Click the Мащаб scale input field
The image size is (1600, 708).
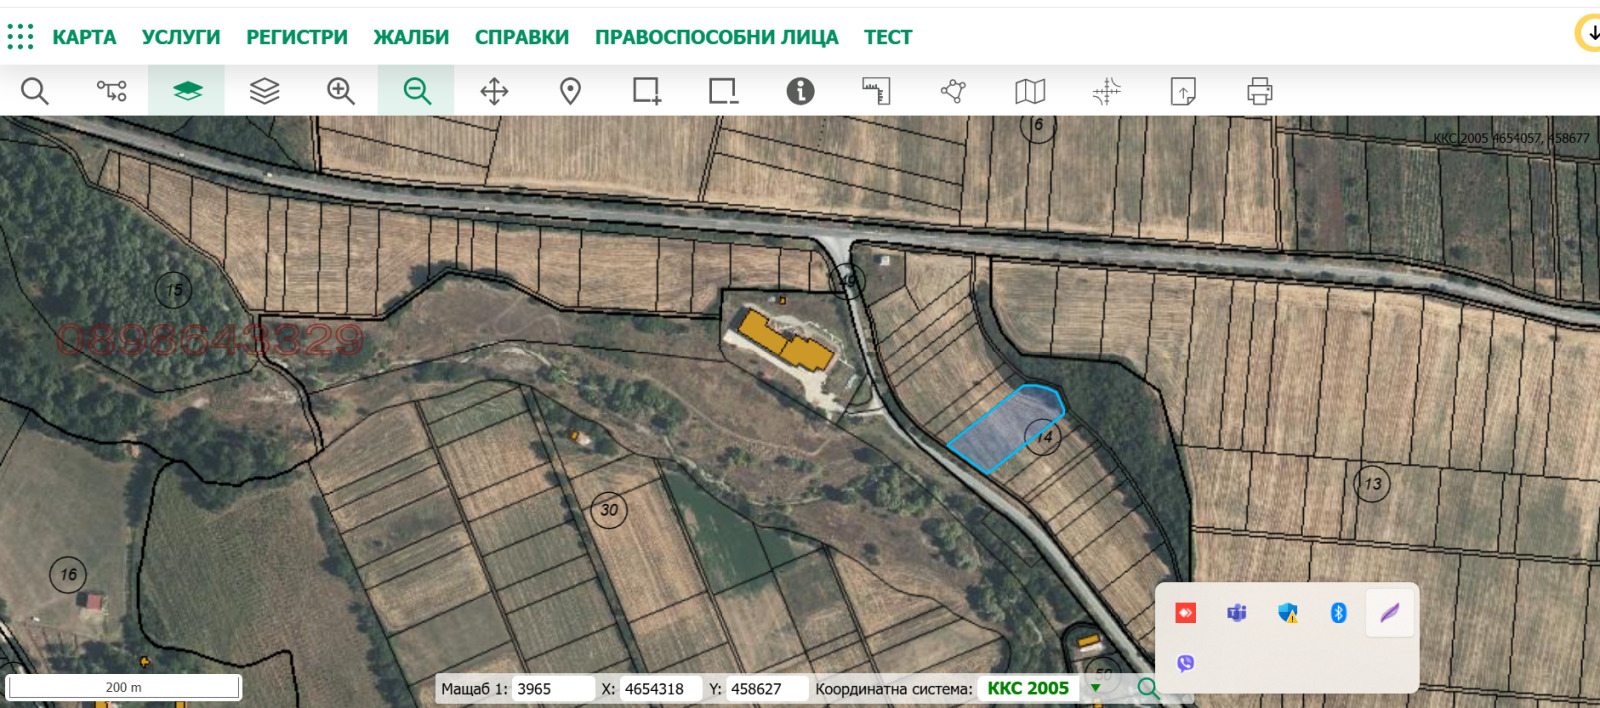tap(552, 689)
